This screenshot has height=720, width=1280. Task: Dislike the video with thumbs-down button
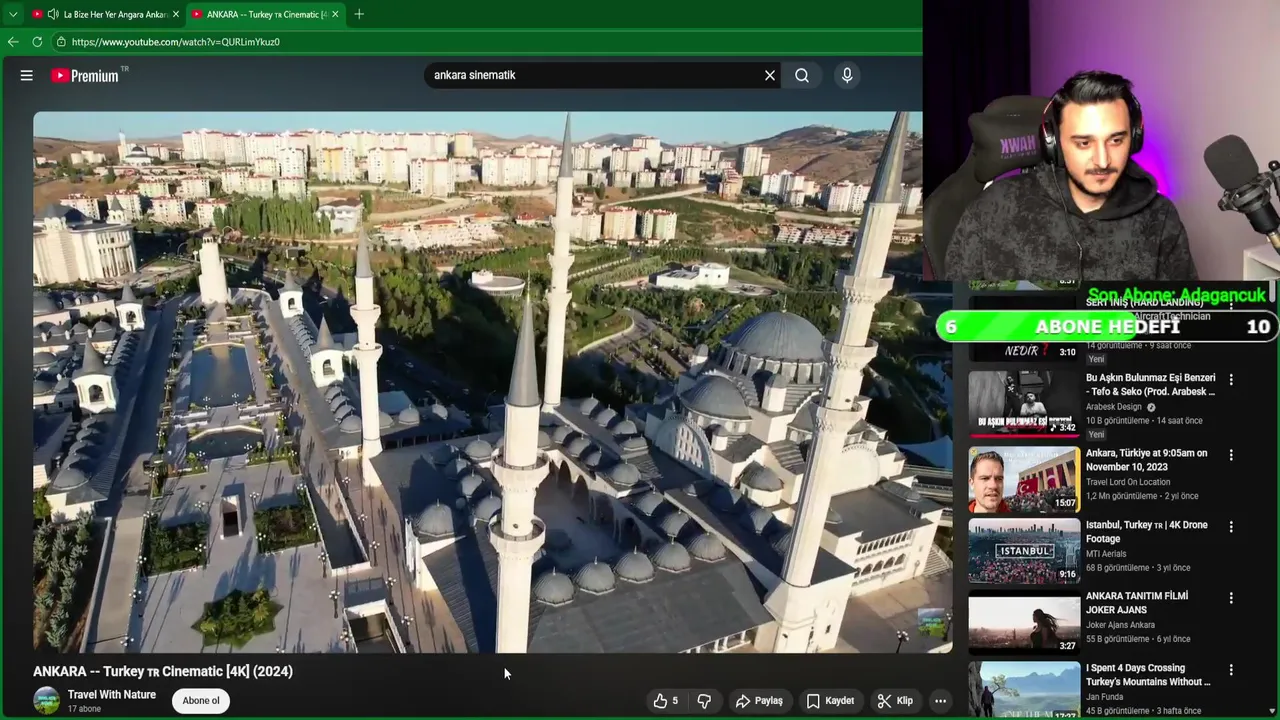[x=704, y=701]
